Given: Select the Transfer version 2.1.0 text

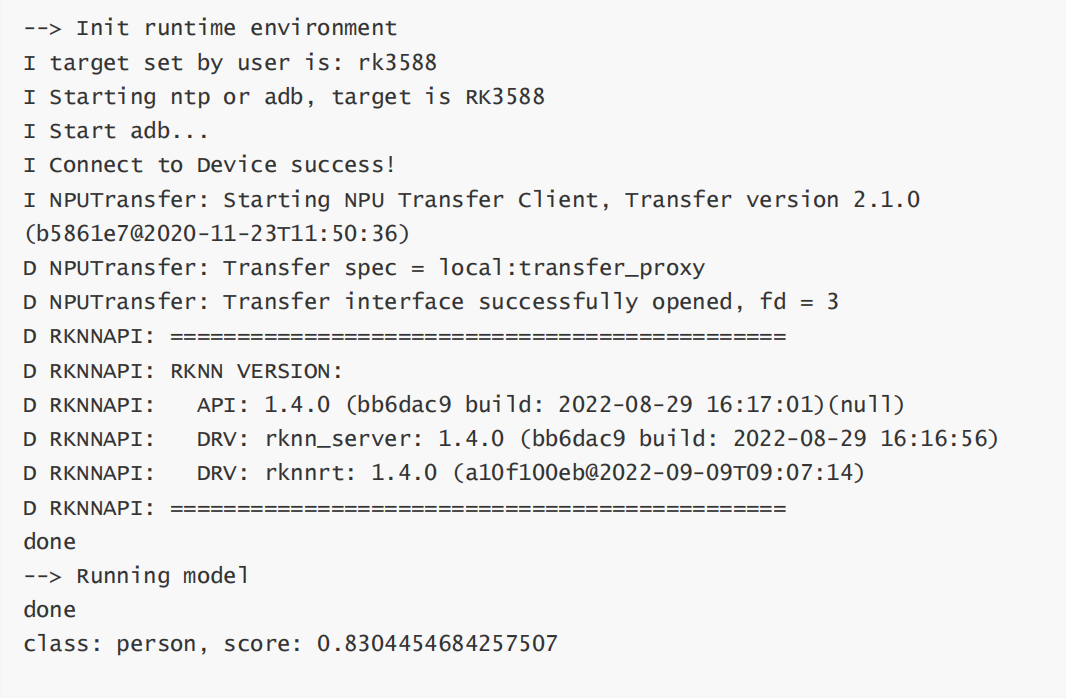Looking at the screenshot, I should pos(772,199).
